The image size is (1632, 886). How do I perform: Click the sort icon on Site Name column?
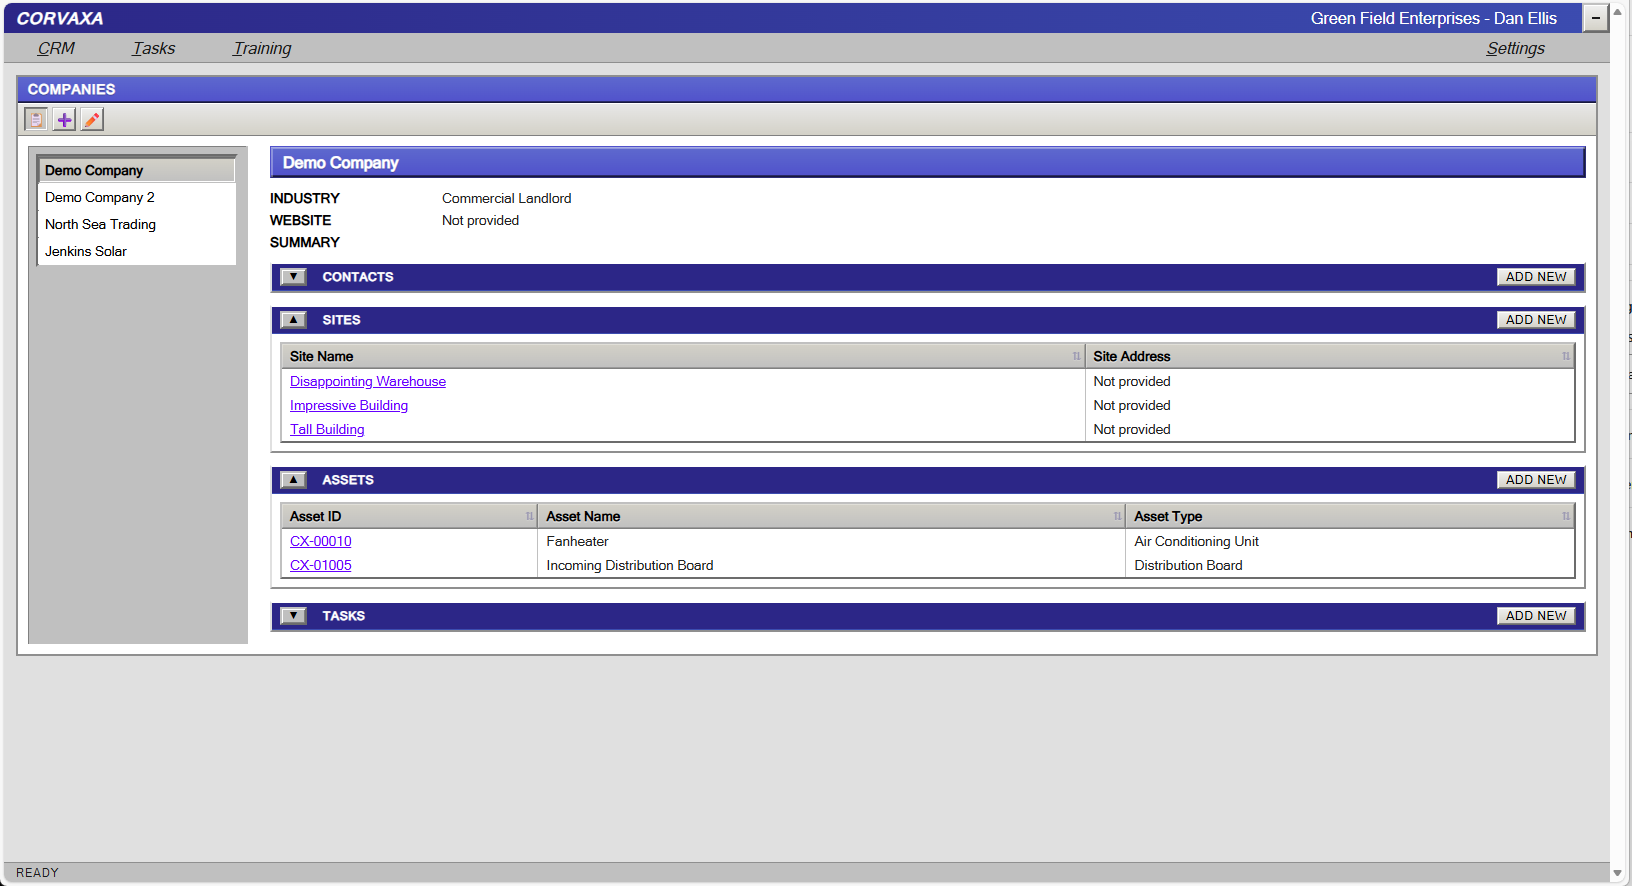[x=1076, y=357]
